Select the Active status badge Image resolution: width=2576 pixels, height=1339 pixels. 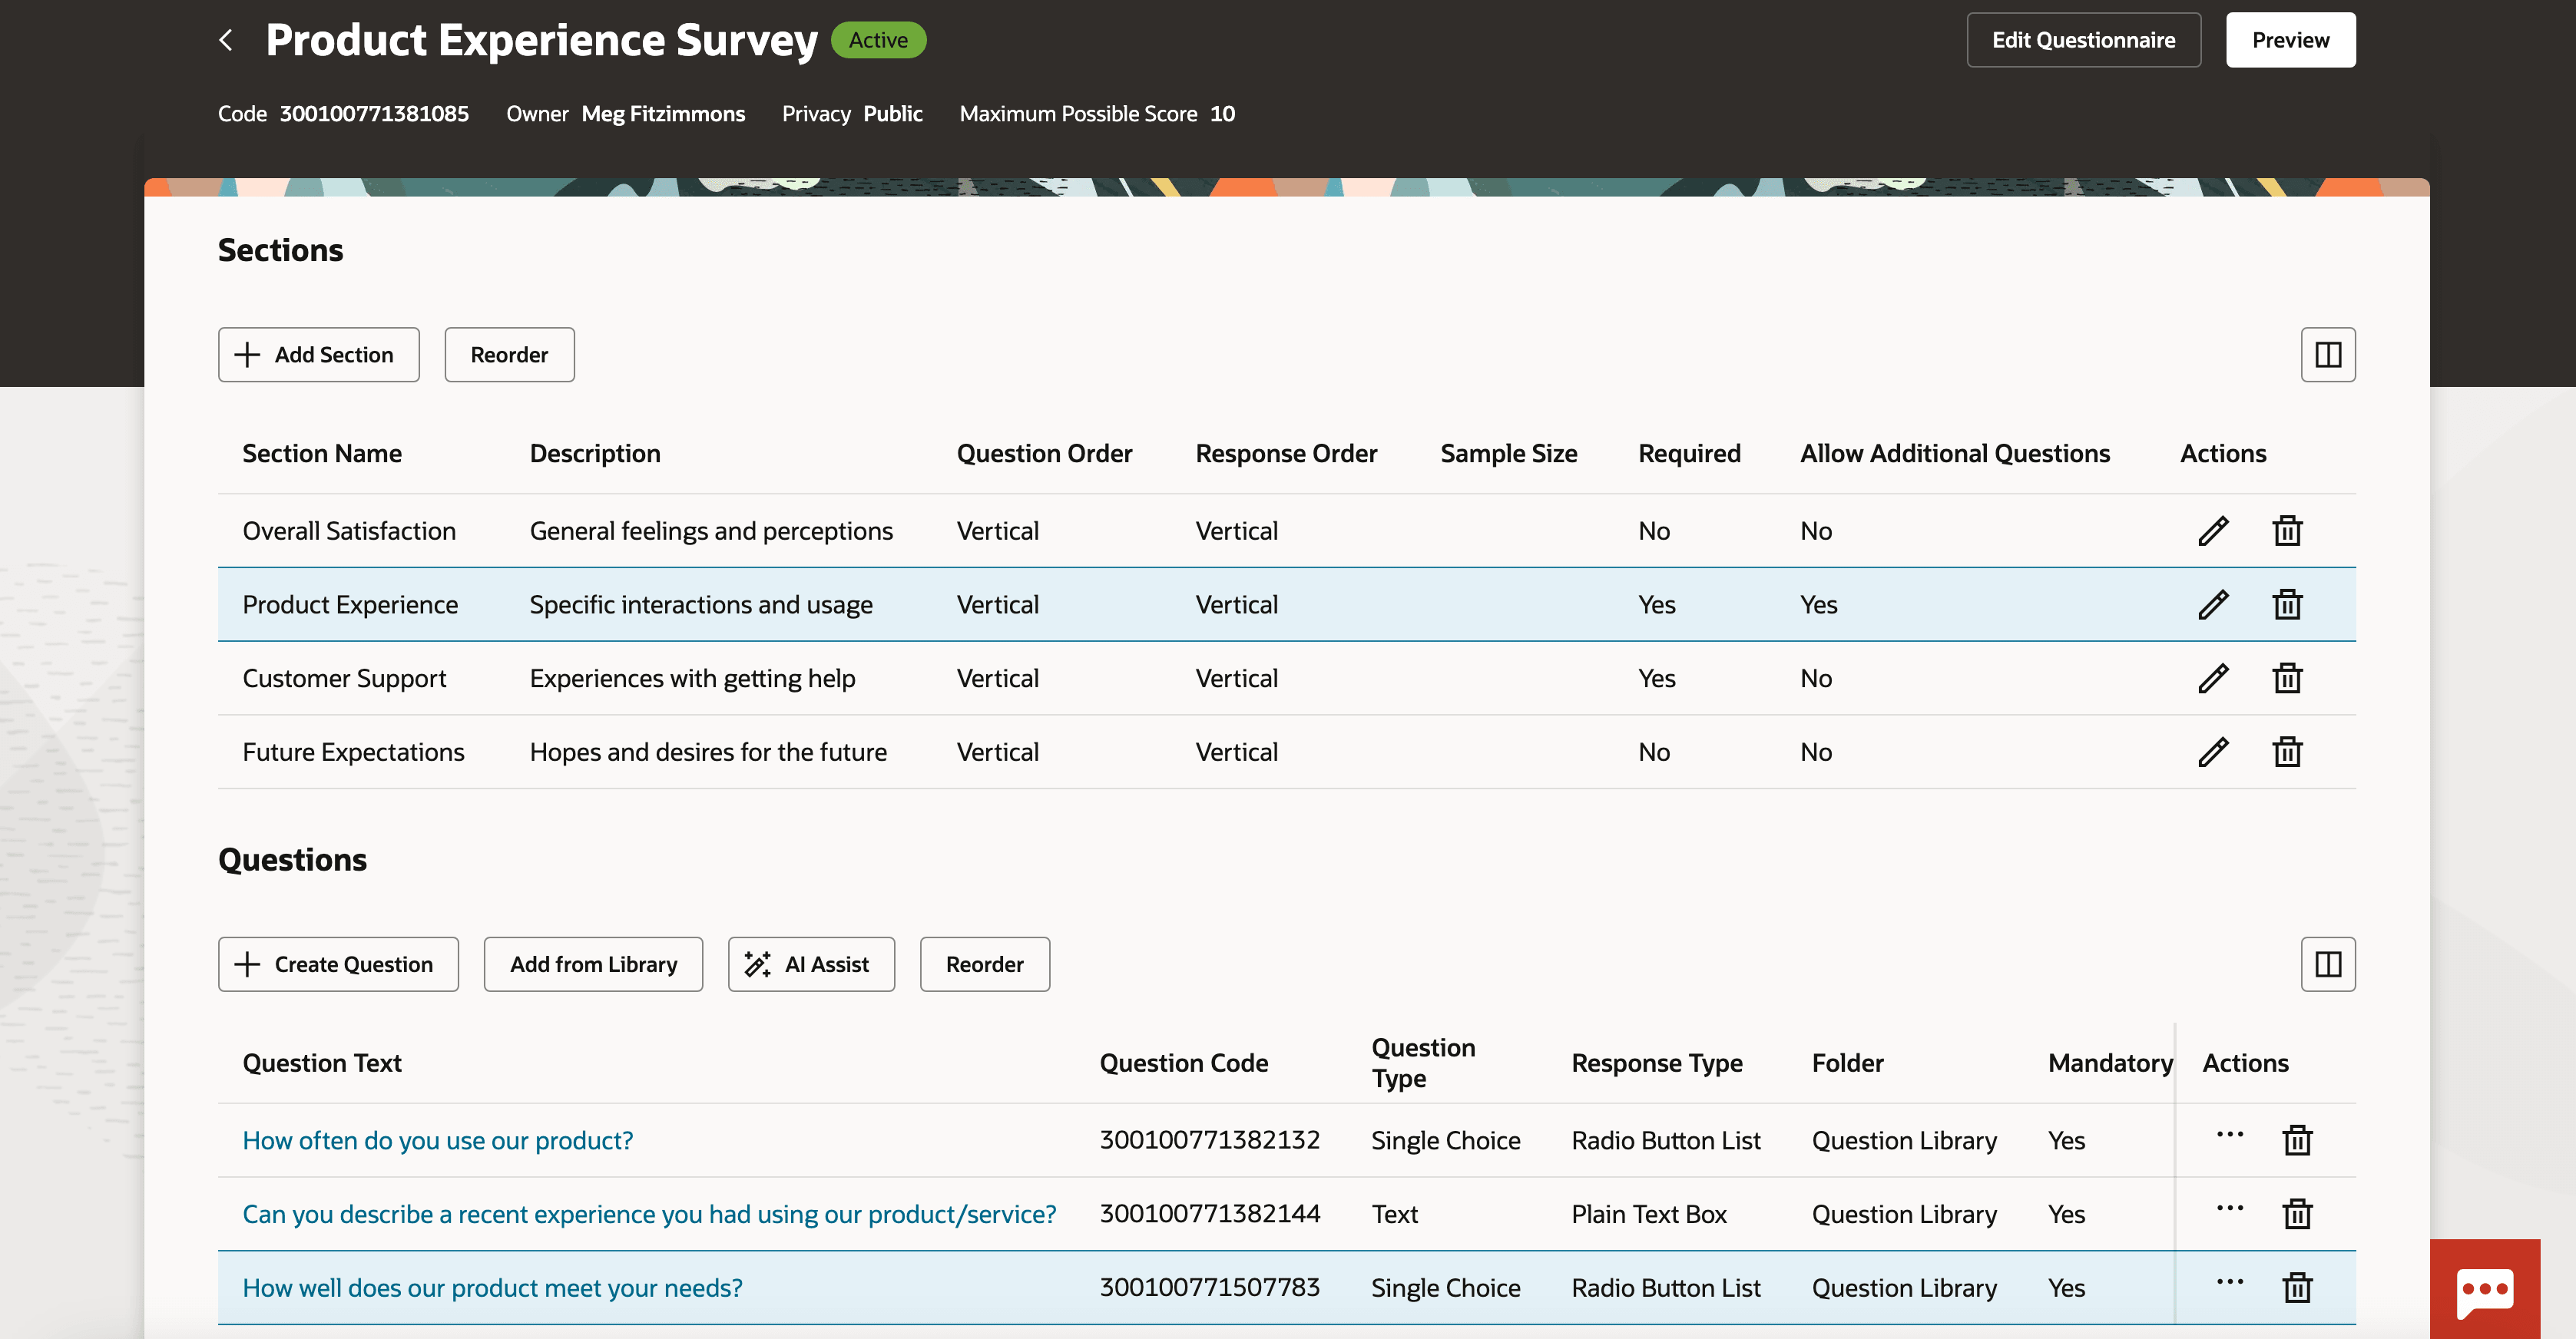click(878, 39)
